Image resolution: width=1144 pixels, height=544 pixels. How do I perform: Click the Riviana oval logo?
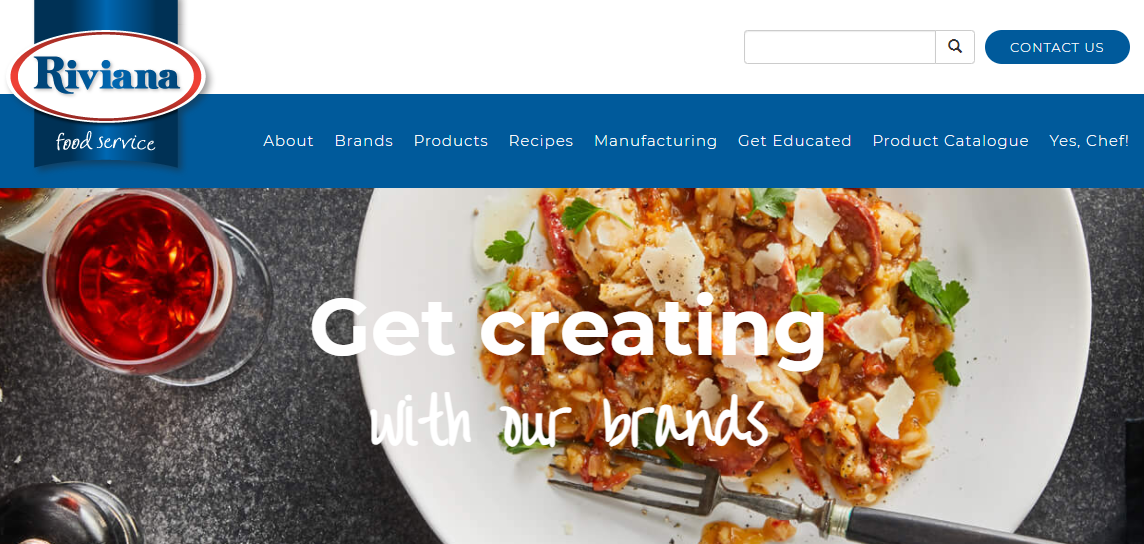click(107, 76)
